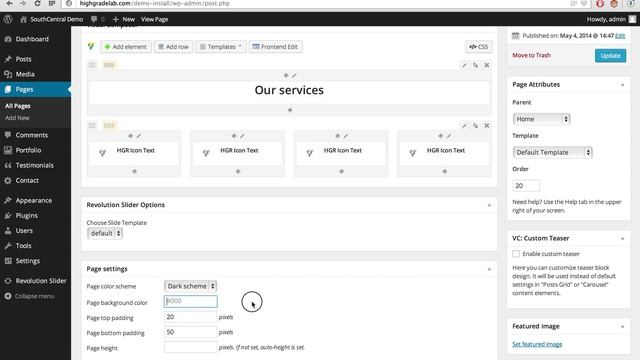Image resolution: width=640 pixels, height=360 pixels.
Task: Click View Page in admin bar
Action: pyautogui.click(x=154, y=19)
